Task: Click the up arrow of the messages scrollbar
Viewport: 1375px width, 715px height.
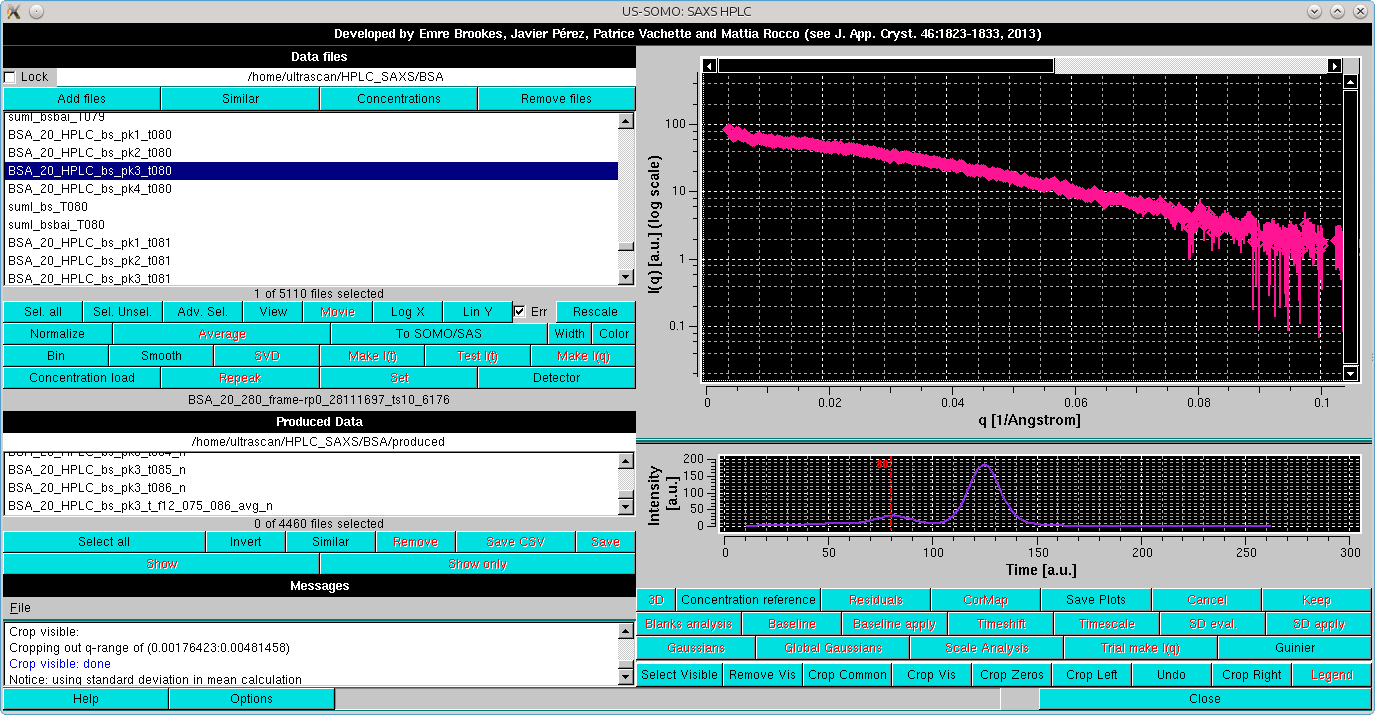Action: [626, 630]
